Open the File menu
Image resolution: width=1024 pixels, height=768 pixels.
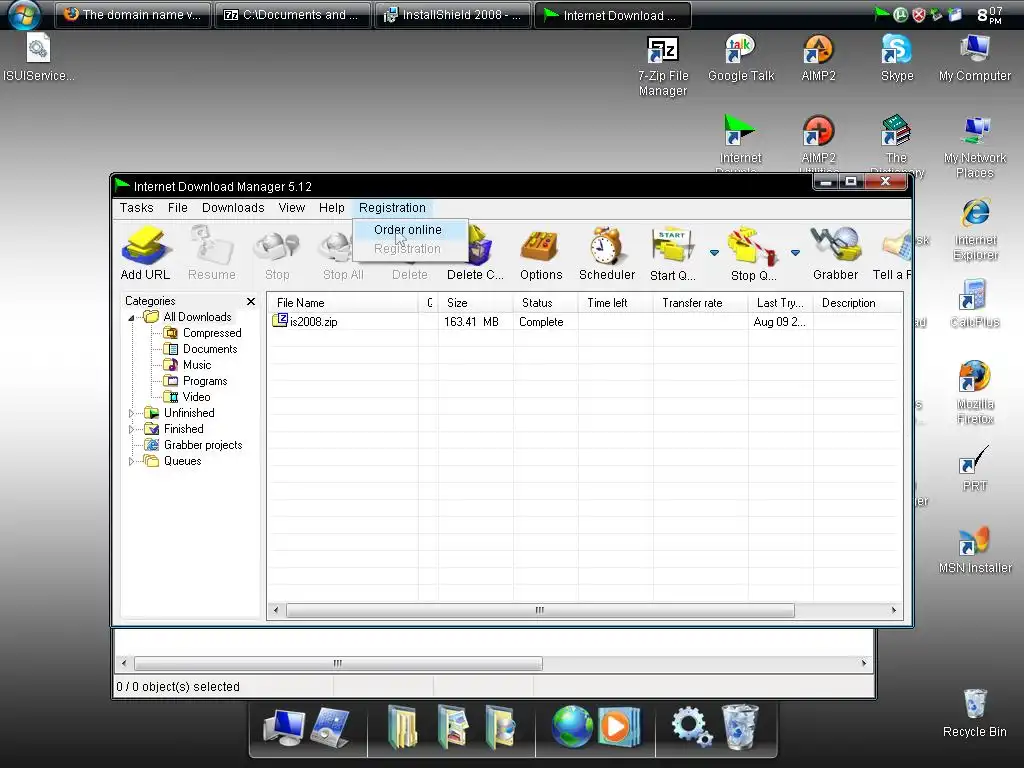(x=178, y=208)
